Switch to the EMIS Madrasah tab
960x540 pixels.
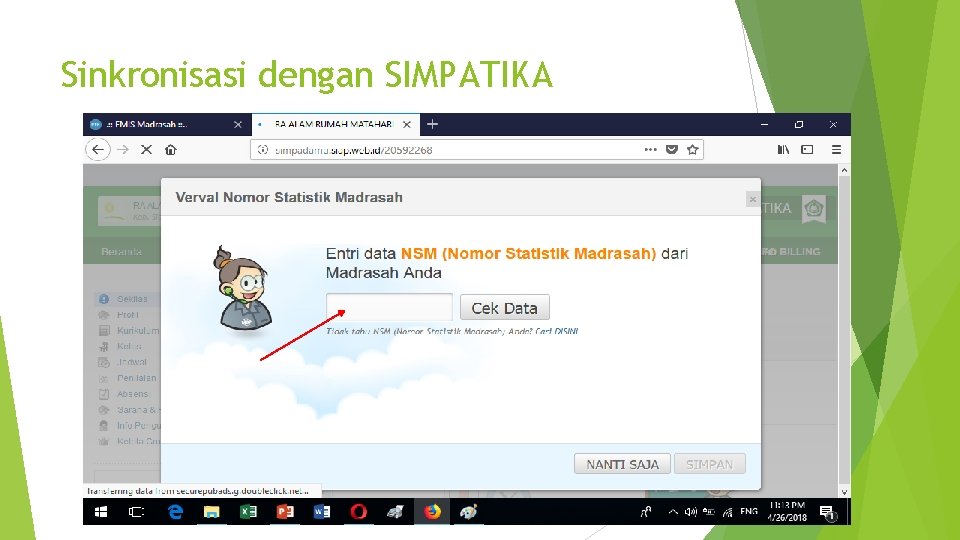(x=166, y=124)
